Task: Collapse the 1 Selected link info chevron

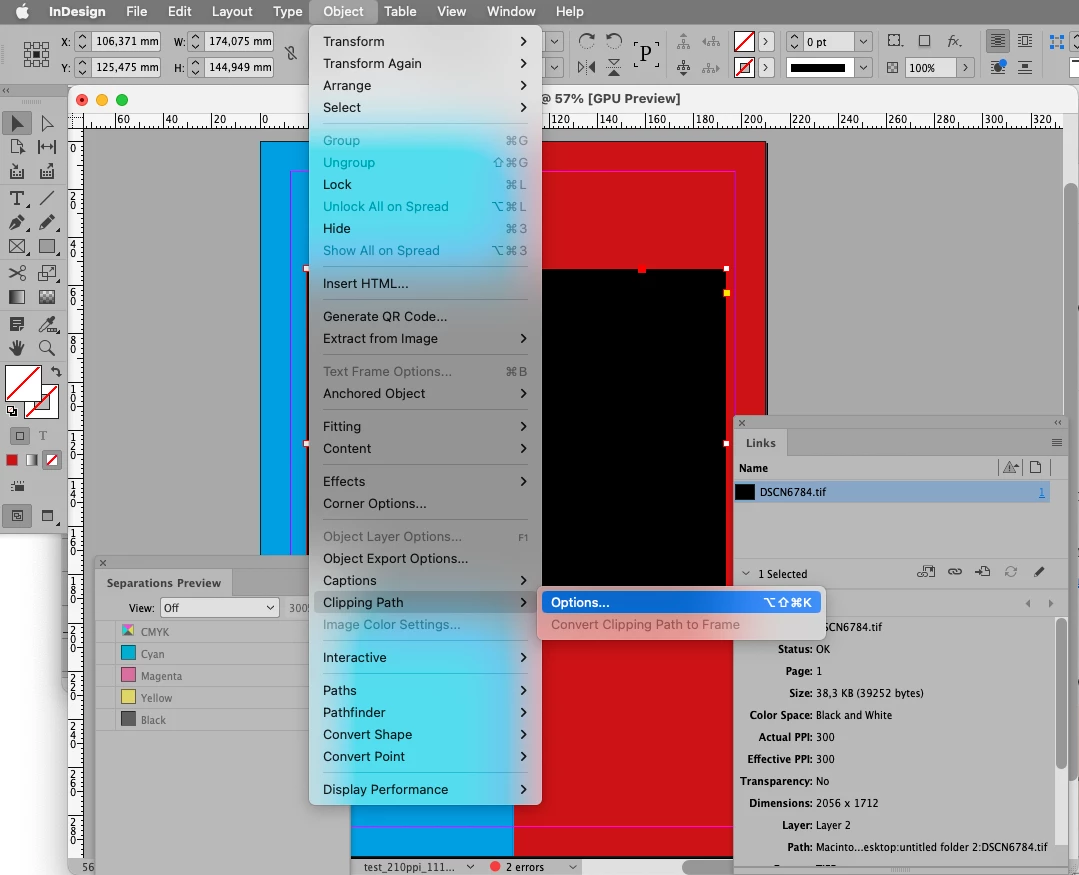Action: coord(746,573)
